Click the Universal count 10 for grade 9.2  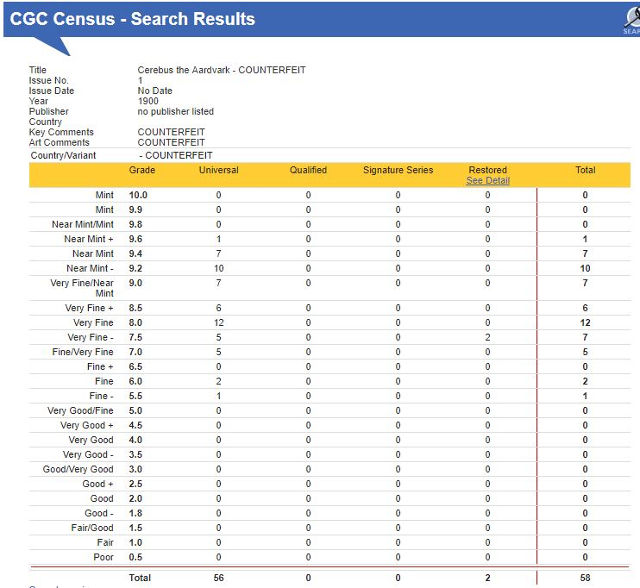click(219, 268)
